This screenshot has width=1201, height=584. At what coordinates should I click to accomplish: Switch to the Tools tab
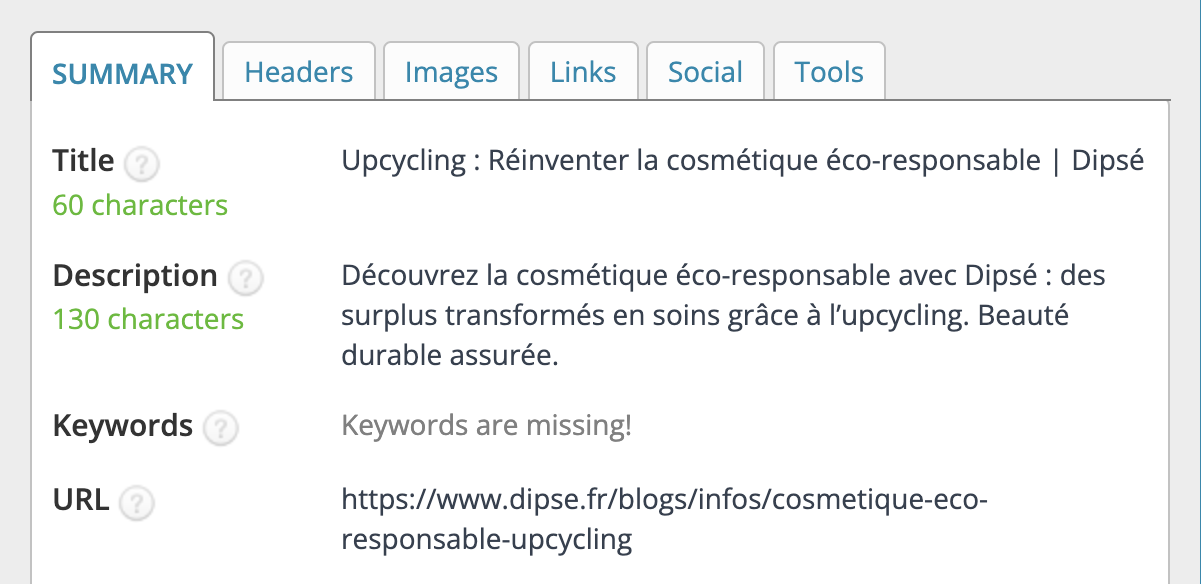829,72
